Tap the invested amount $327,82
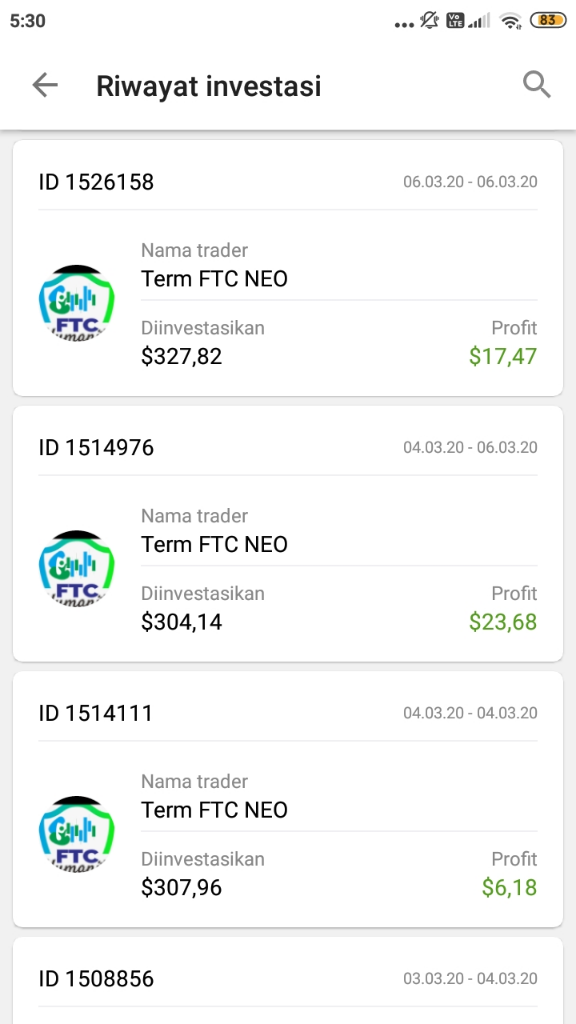 (x=182, y=357)
